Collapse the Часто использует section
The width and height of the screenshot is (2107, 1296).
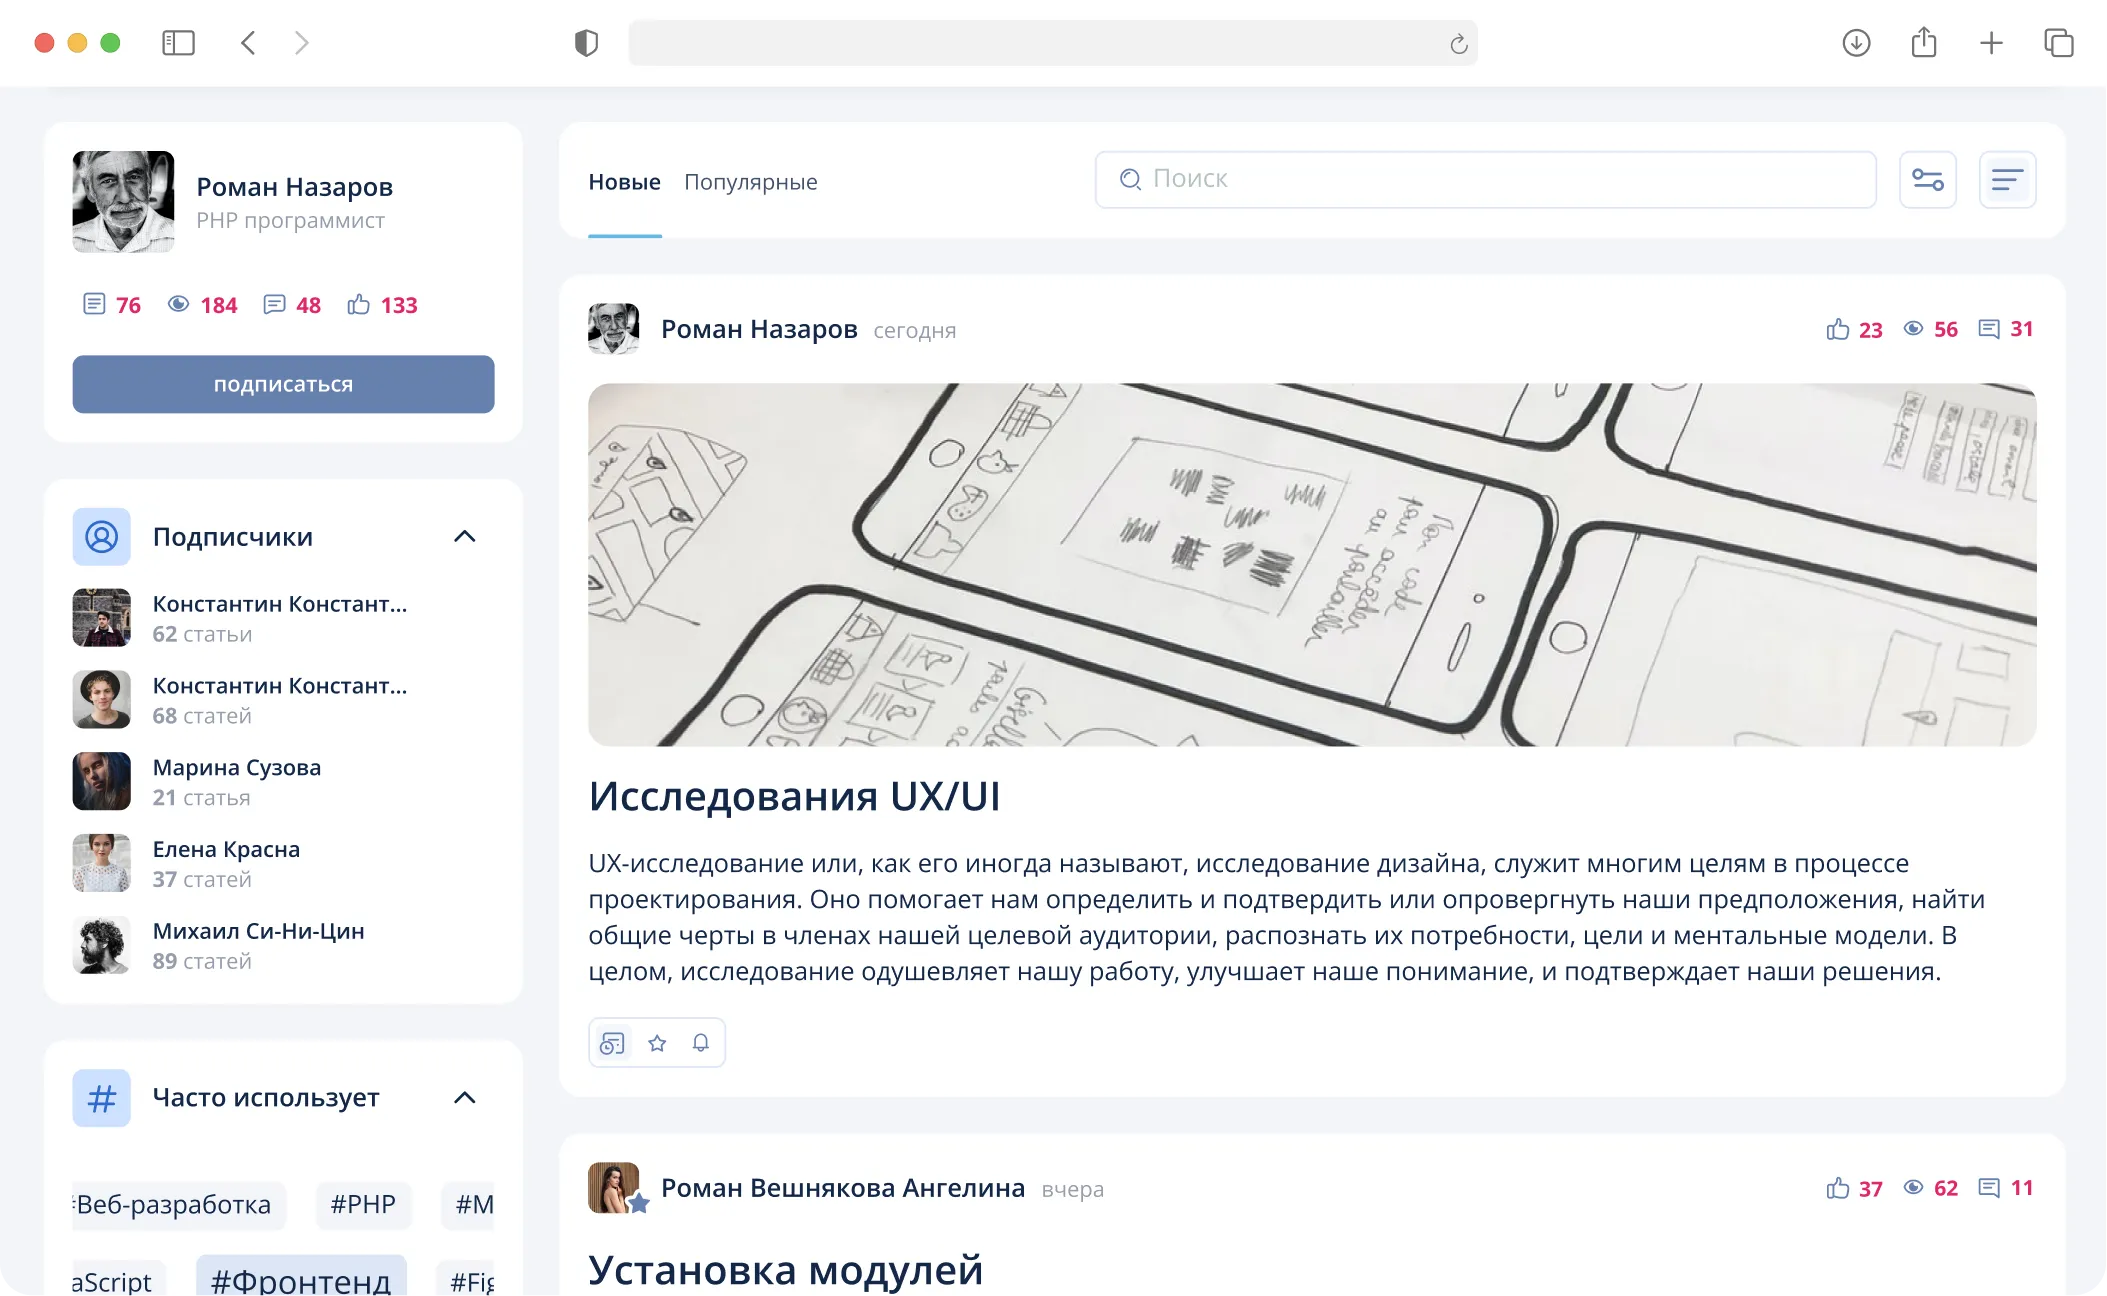pos(464,1098)
